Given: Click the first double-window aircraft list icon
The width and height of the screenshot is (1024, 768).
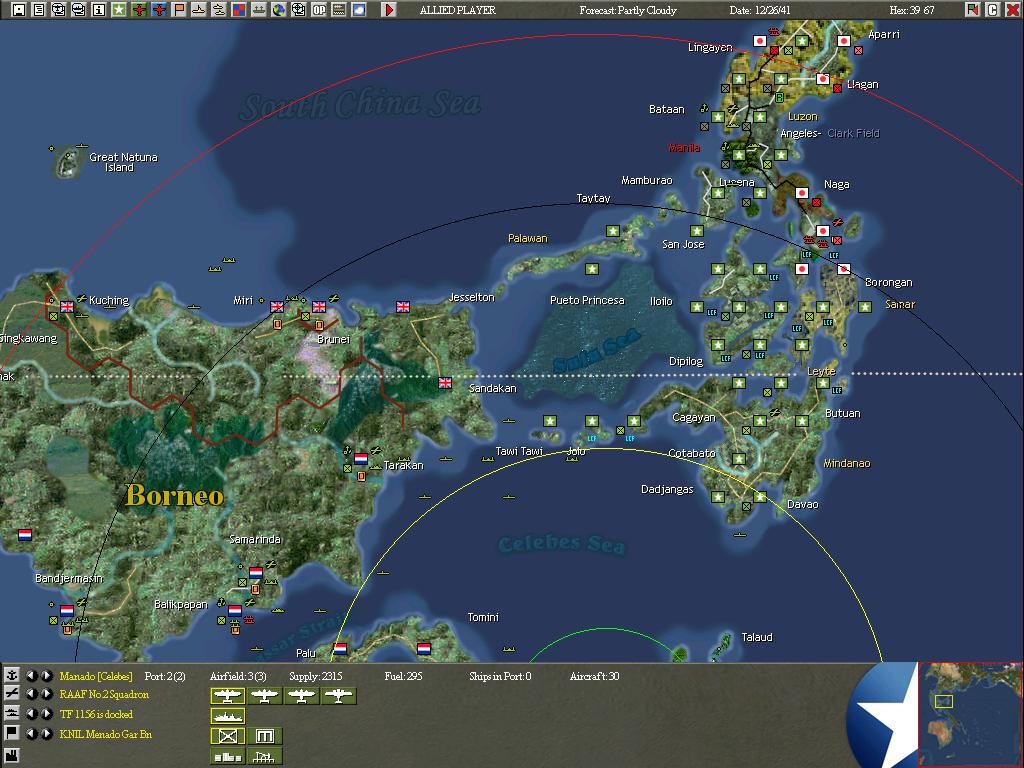Looking at the screenshot, I should tap(59, 10).
